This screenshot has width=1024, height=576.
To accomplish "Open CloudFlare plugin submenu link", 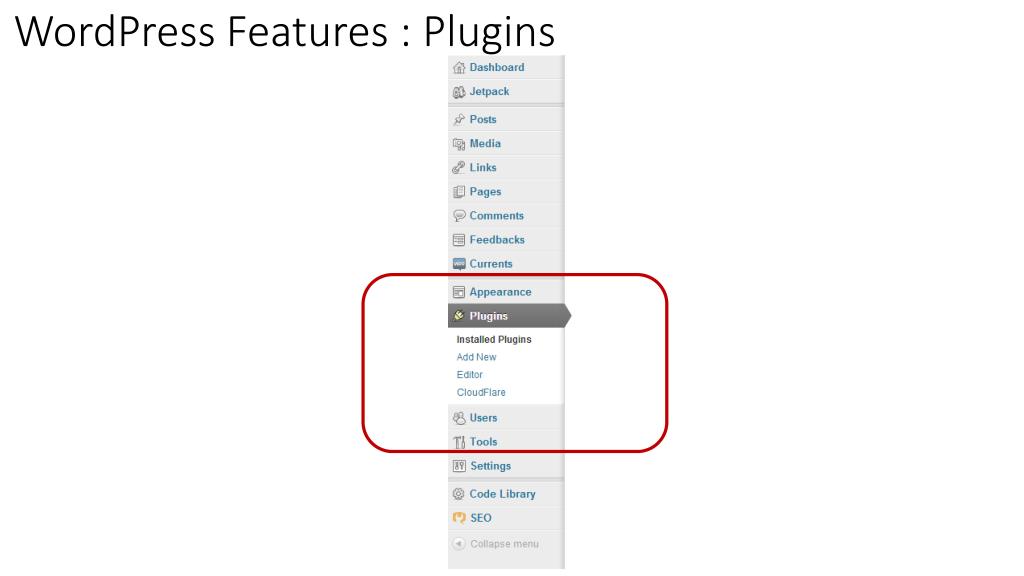I will click(x=481, y=392).
